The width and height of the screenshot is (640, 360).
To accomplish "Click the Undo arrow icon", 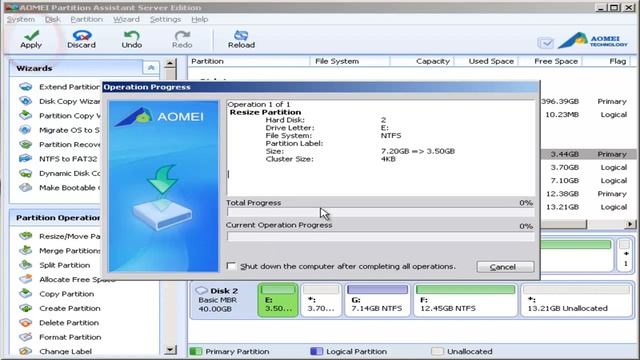I will click(x=131, y=35).
